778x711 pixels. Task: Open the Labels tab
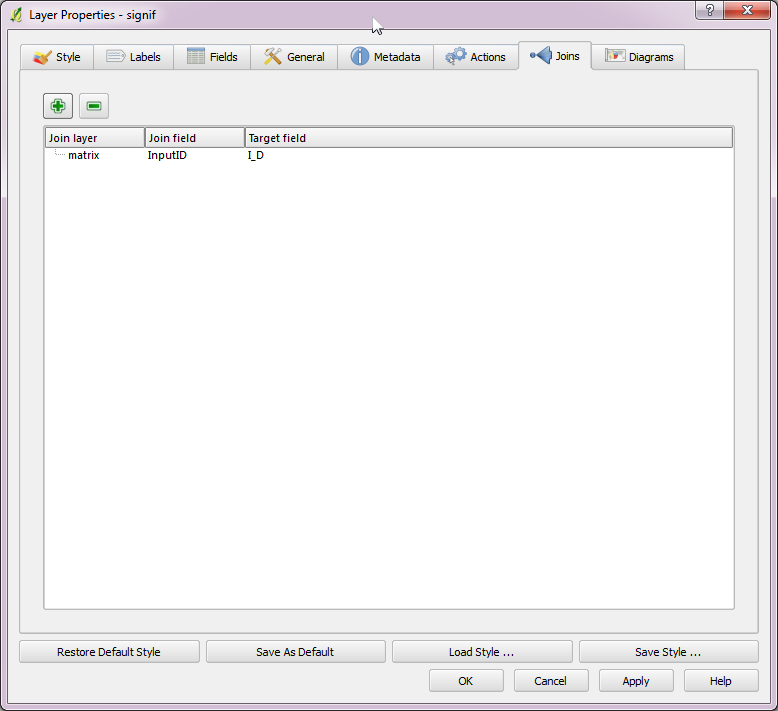click(x=133, y=57)
